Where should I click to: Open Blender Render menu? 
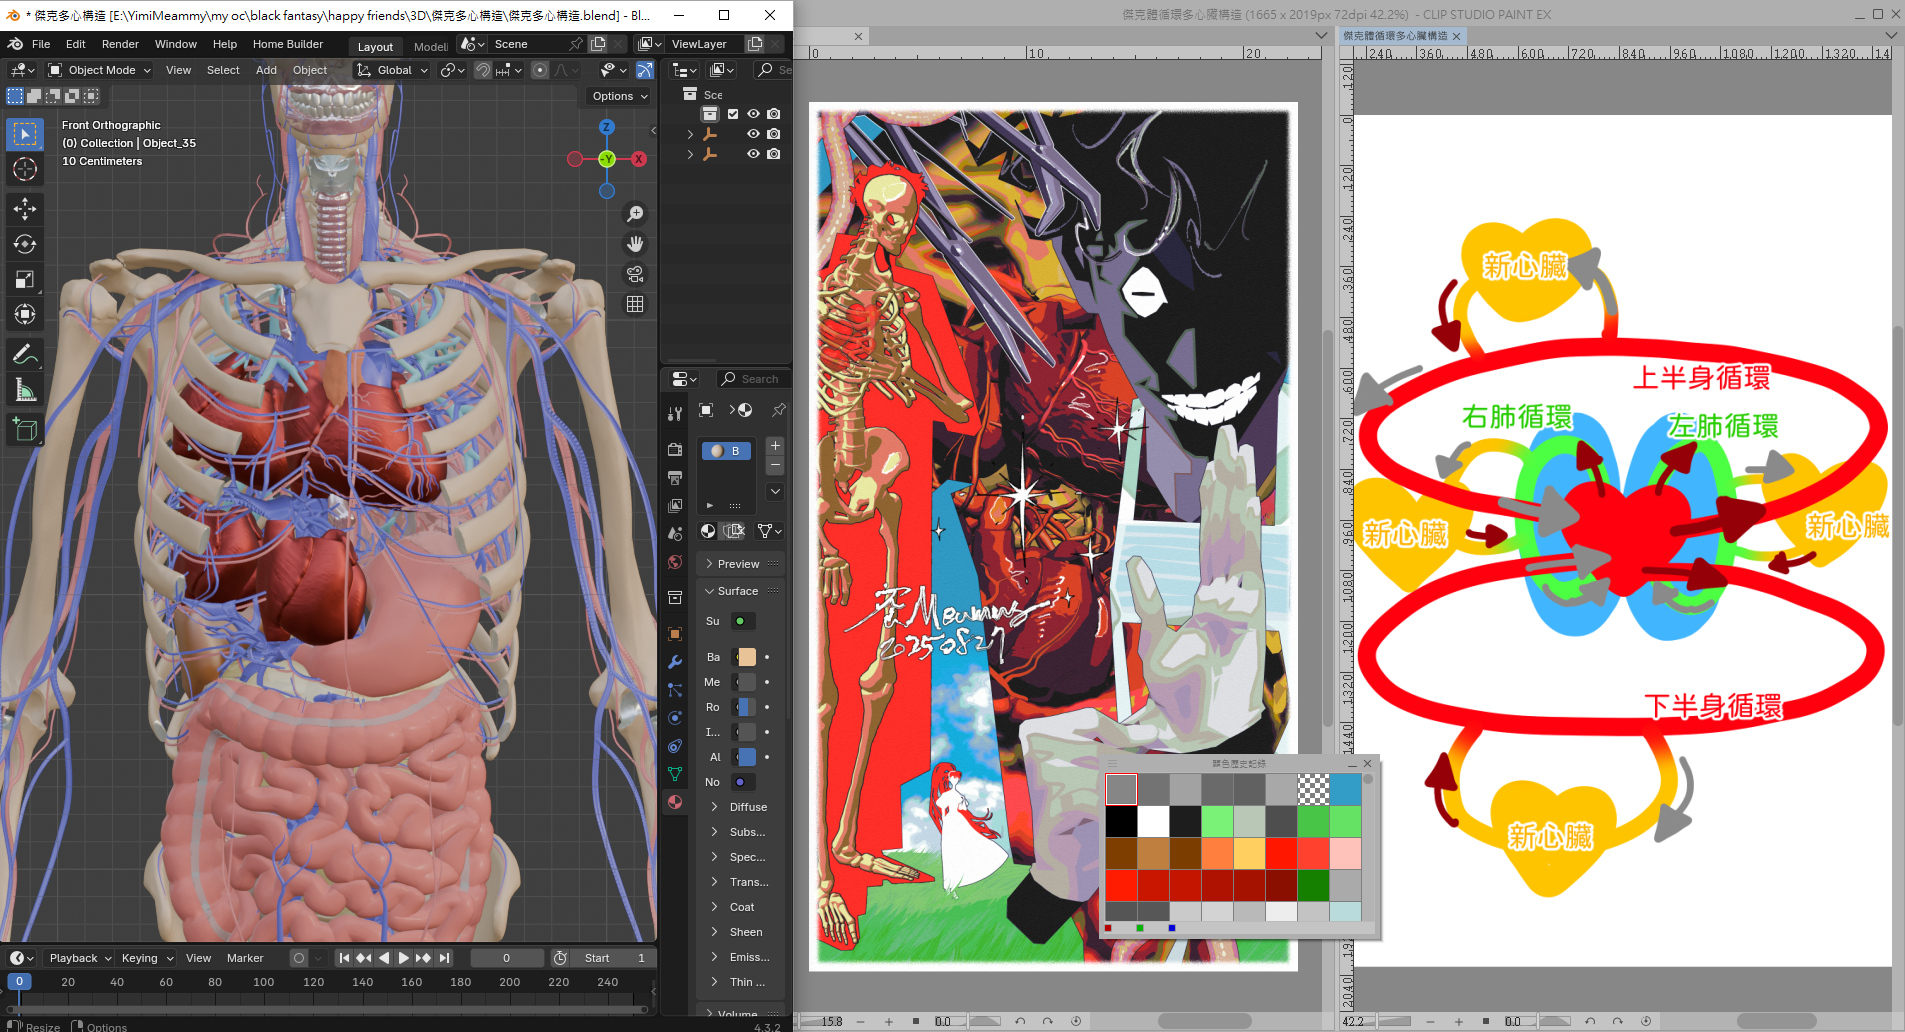click(120, 44)
